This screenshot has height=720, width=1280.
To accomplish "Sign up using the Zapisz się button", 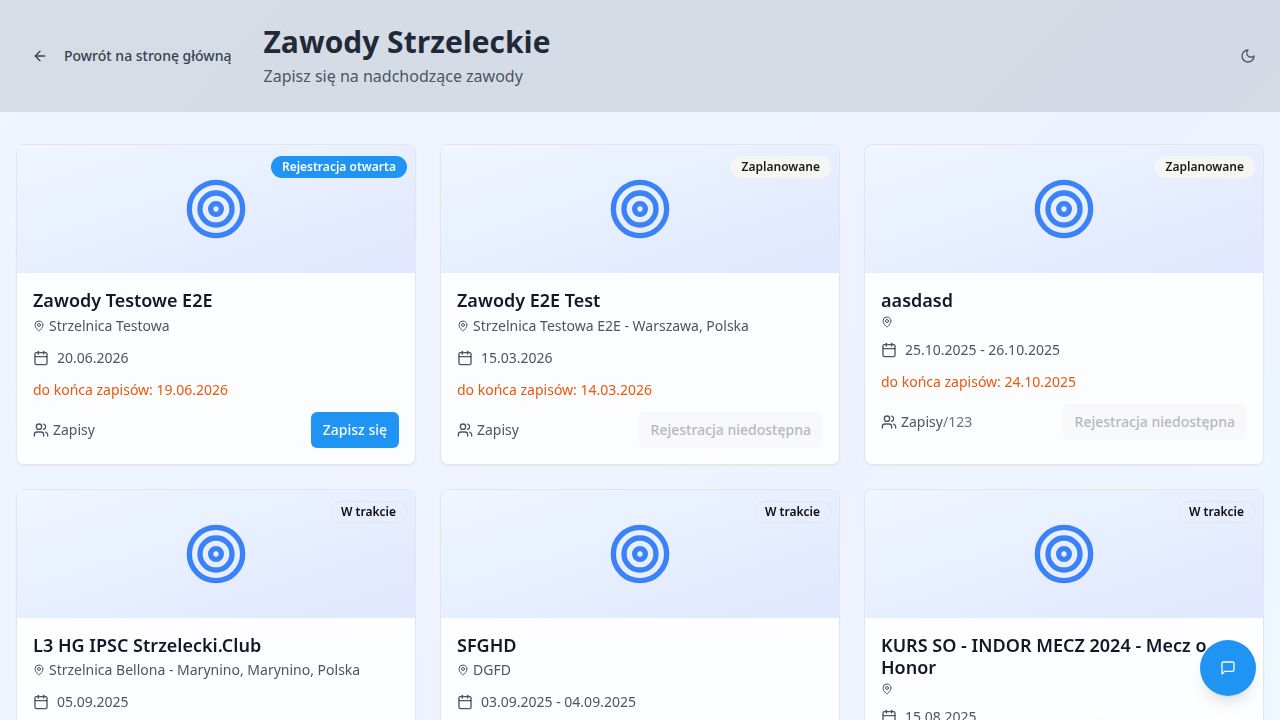I will [355, 430].
